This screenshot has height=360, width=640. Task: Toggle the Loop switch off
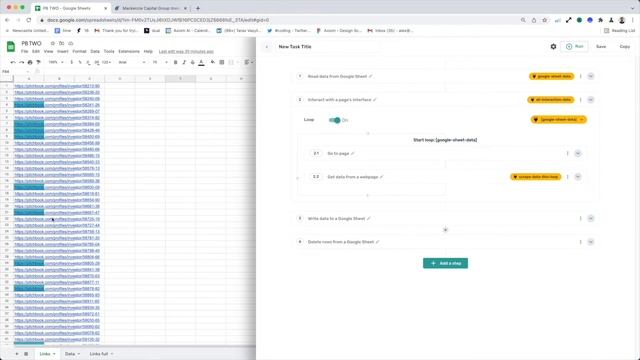(x=335, y=120)
